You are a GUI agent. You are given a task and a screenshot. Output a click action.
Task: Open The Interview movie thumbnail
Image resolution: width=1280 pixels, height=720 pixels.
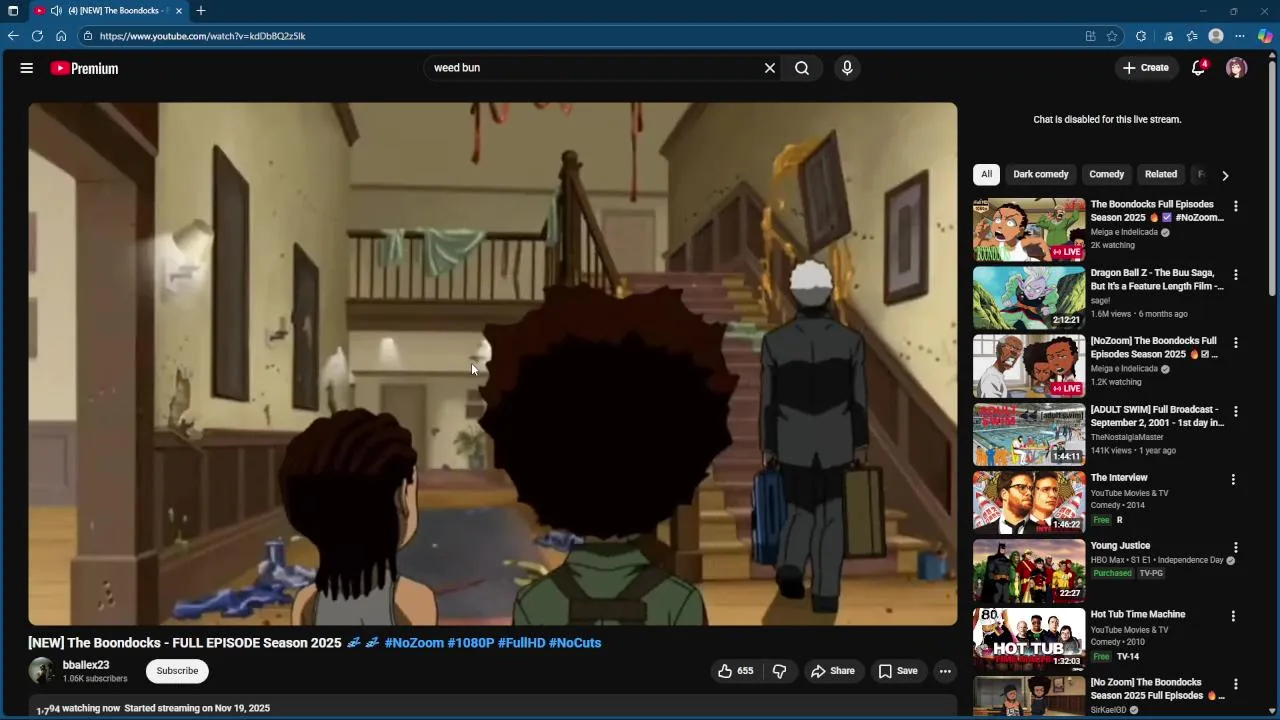pos(1029,502)
